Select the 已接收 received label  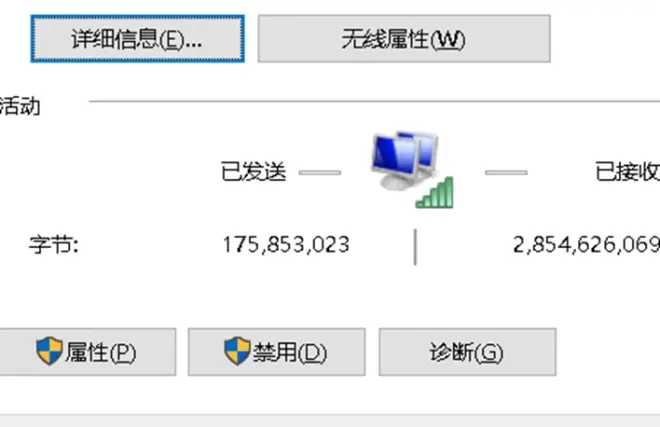coord(627,172)
